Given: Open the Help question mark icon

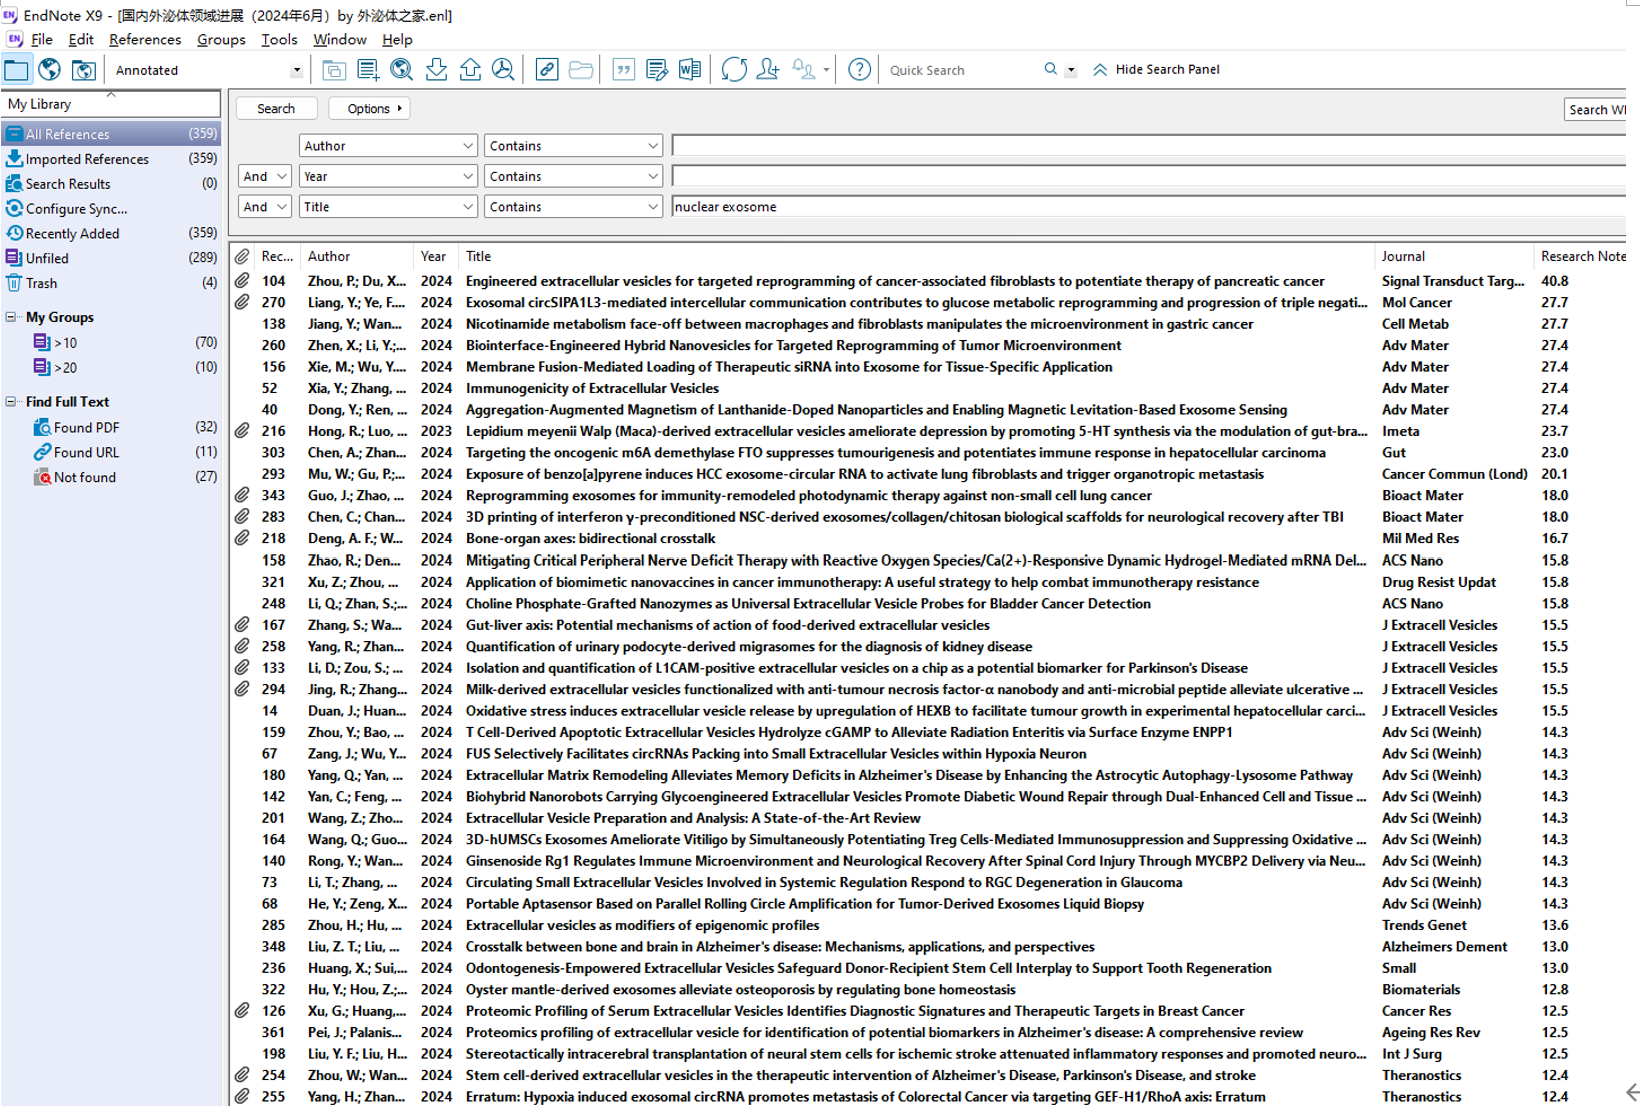Looking at the screenshot, I should 859,70.
